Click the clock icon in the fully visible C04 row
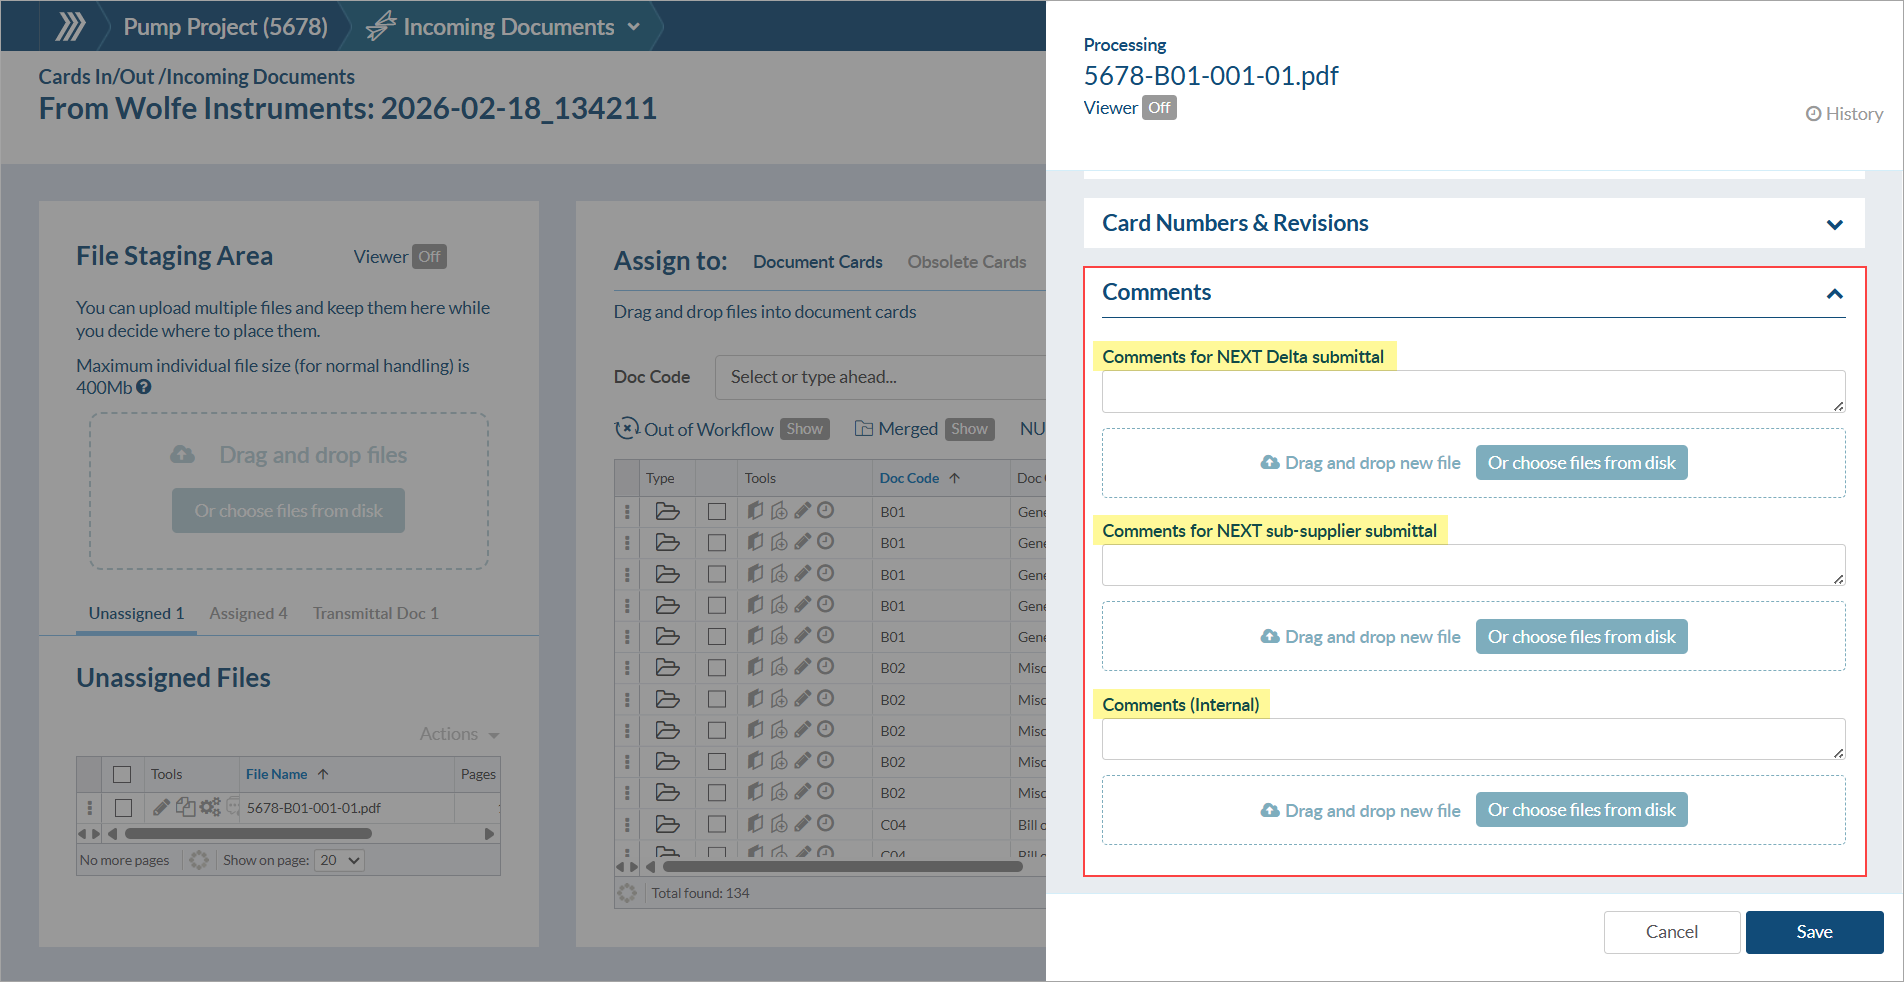Viewport: 1904px width, 982px height. (825, 824)
